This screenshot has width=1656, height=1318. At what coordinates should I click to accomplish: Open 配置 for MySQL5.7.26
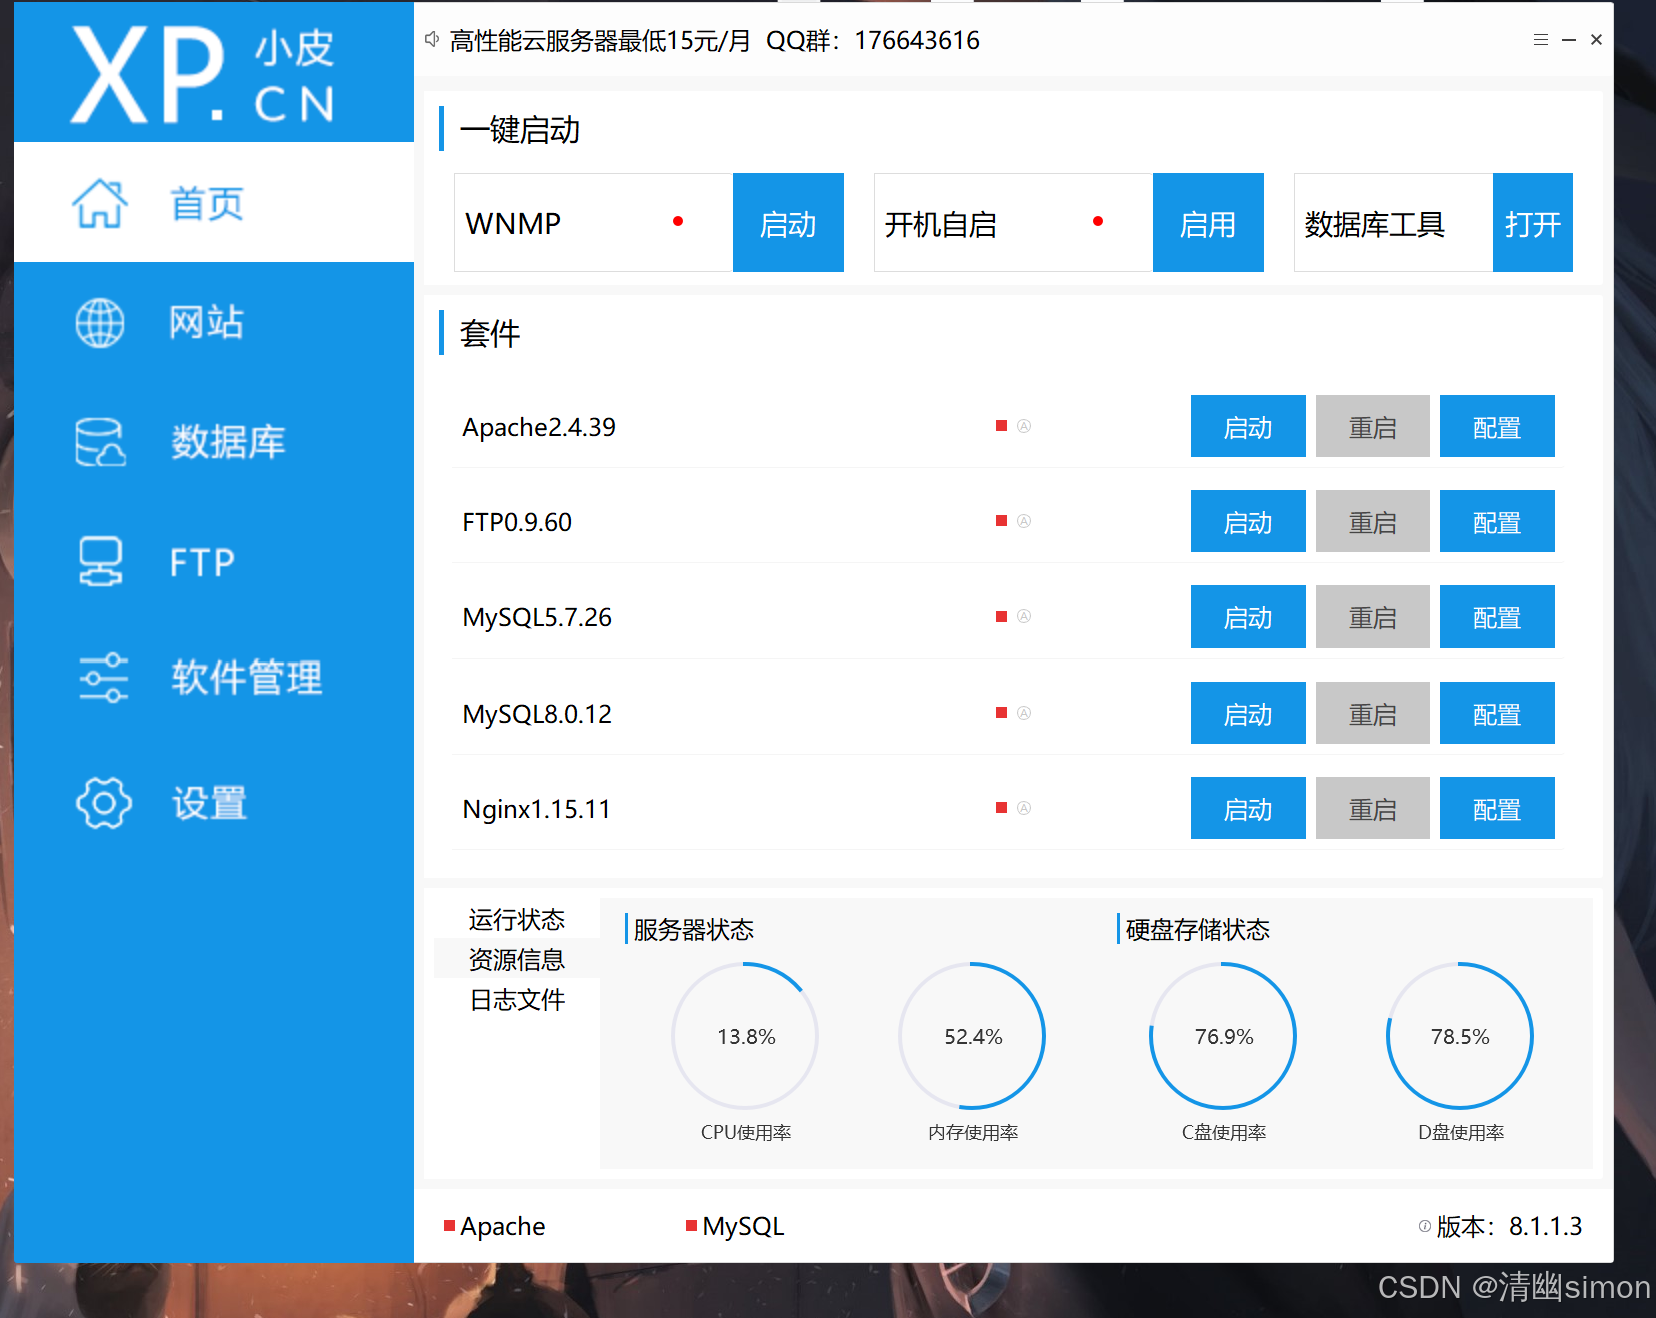coord(1497,616)
